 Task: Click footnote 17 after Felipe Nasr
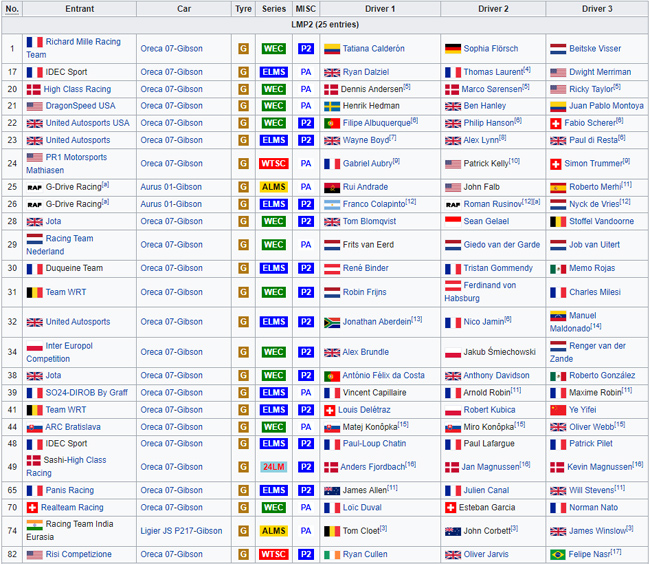tap(616, 552)
